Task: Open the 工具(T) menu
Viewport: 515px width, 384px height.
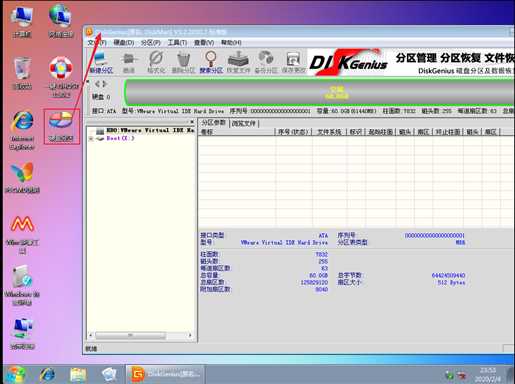Action: pos(177,42)
